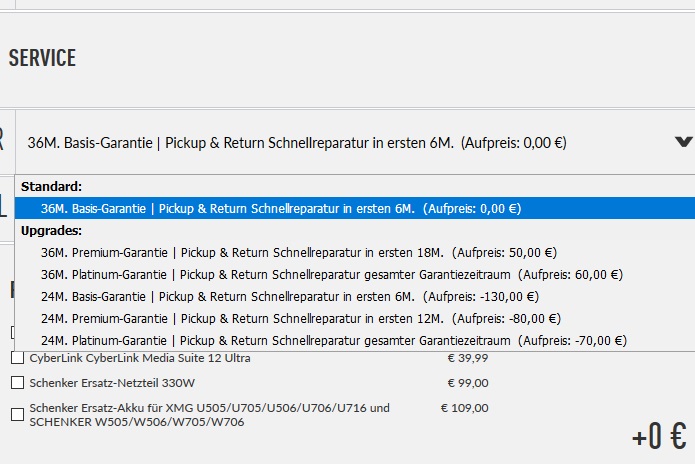Click the Upgrades: group label
695x464 pixels.
click(51, 231)
